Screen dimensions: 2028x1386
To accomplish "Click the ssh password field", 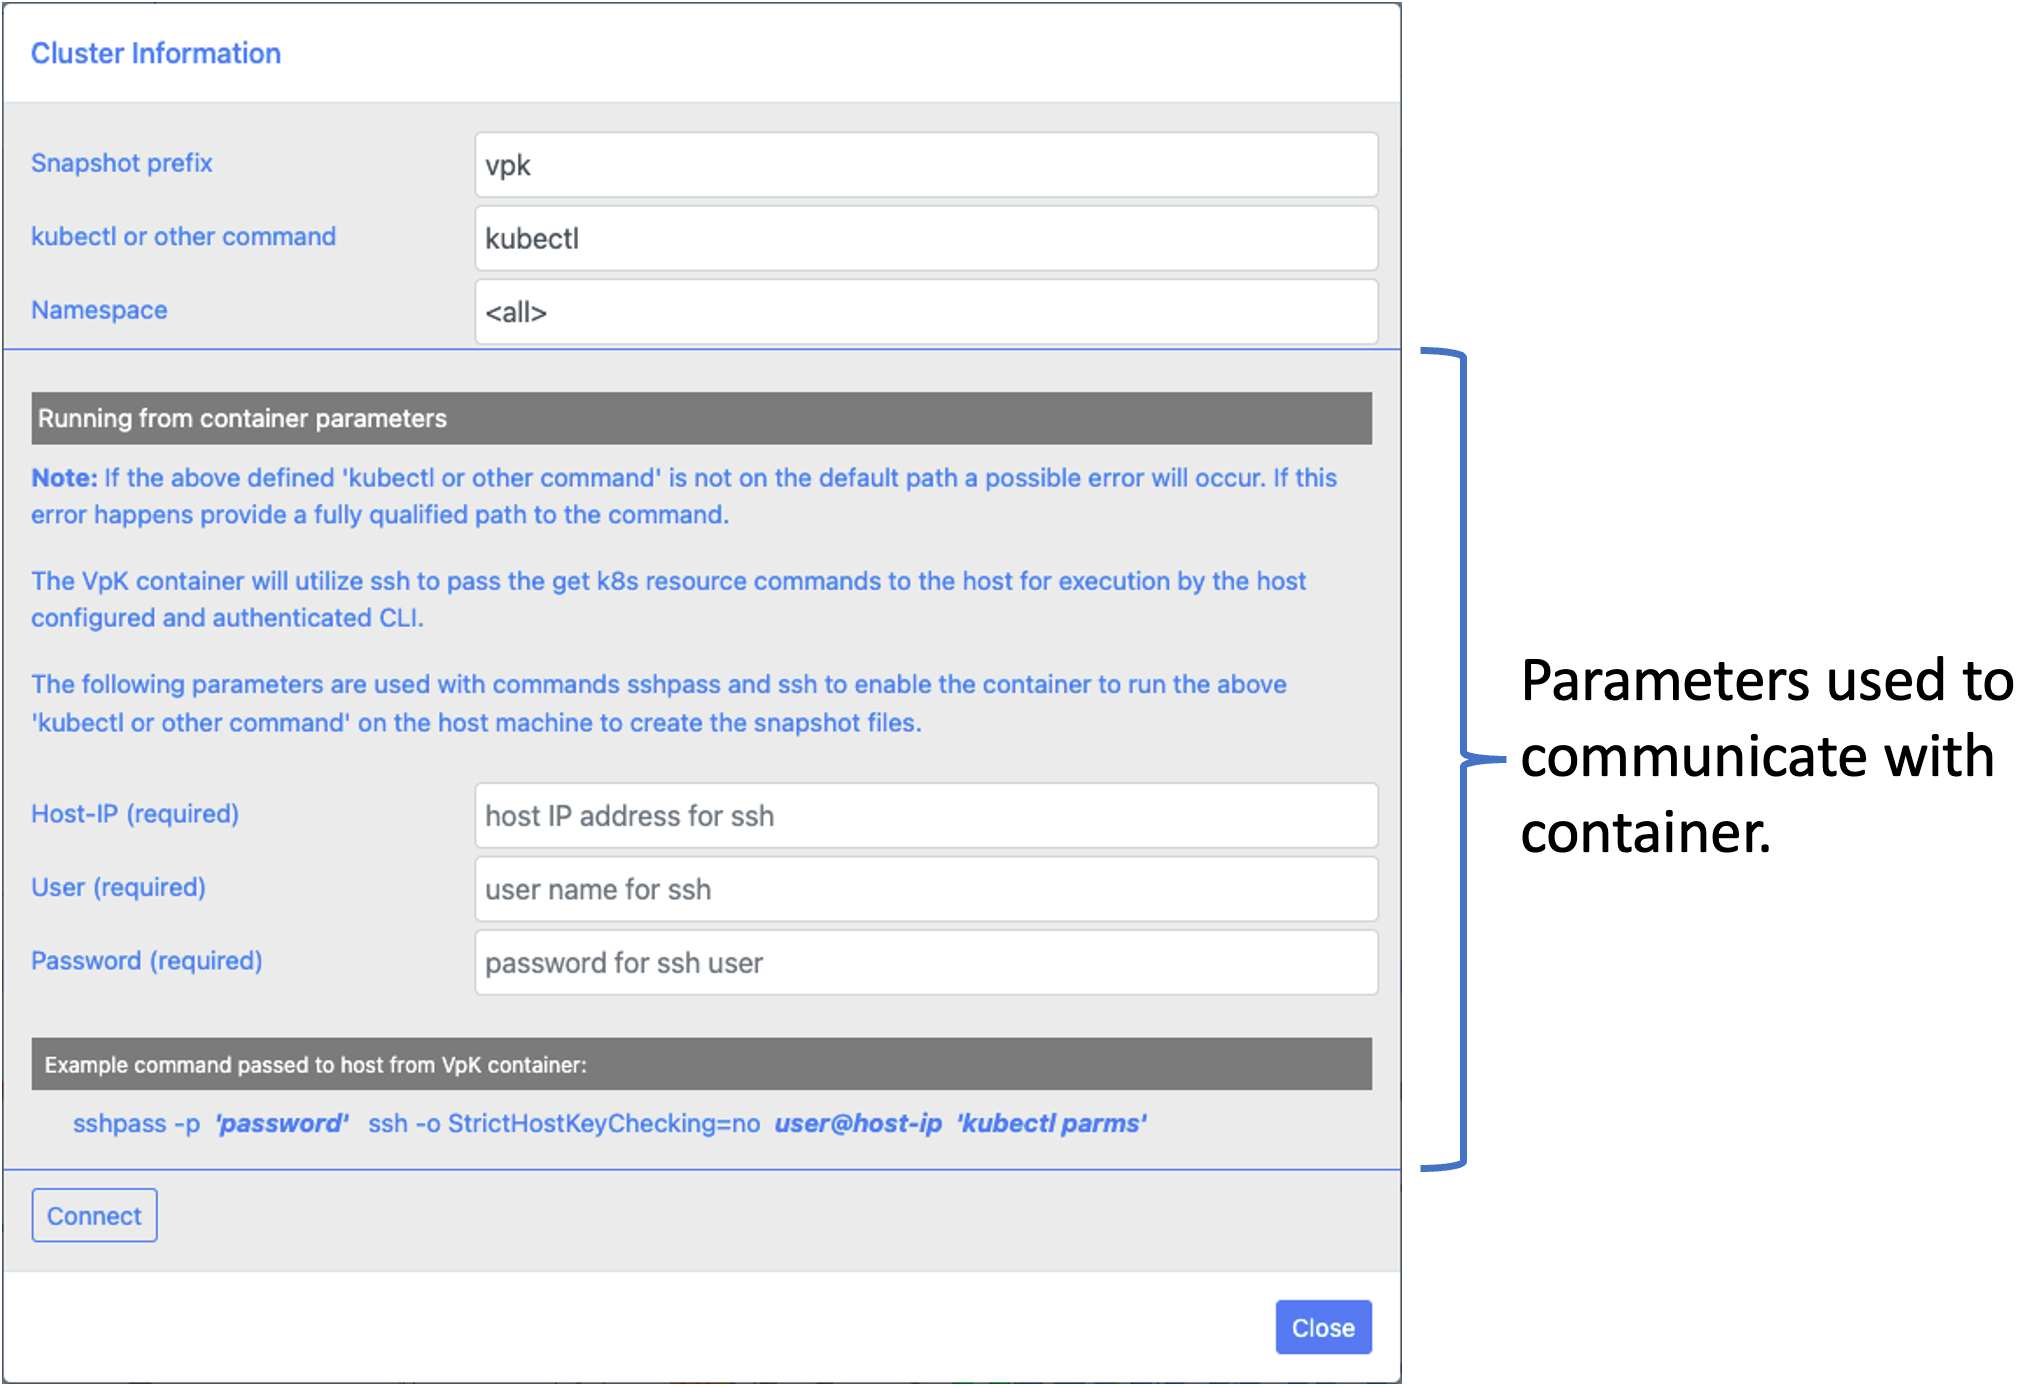I will [x=925, y=963].
